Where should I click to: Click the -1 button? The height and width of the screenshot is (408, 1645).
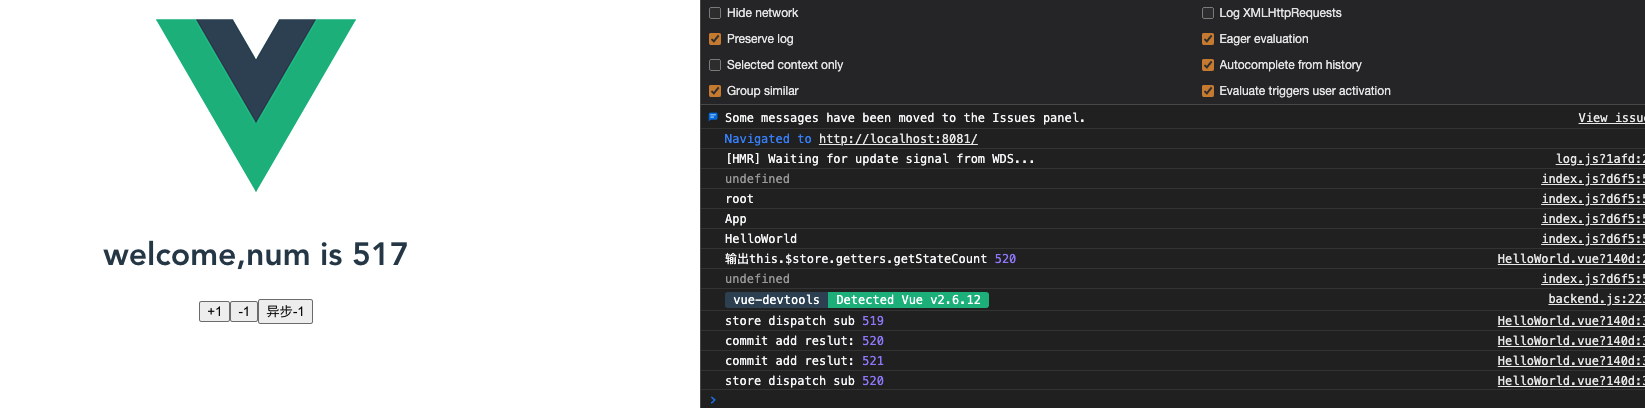click(x=244, y=312)
